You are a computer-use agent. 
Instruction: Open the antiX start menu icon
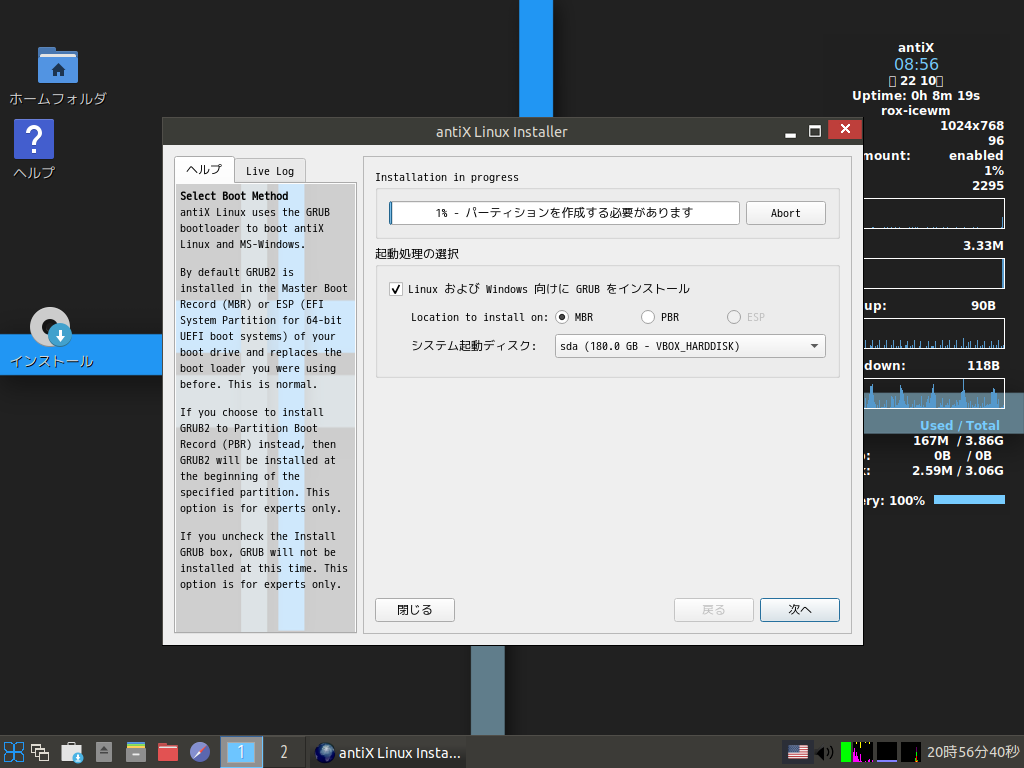14,752
